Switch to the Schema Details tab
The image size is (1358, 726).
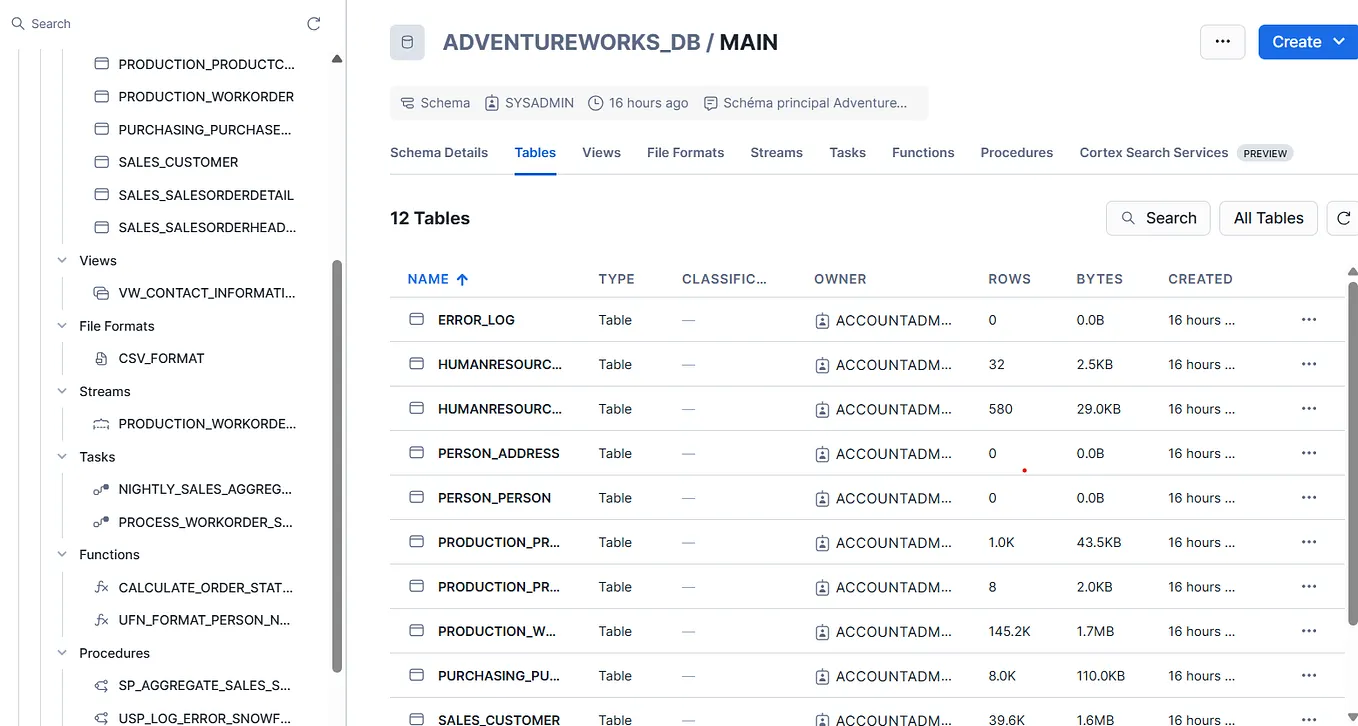[x=439, y=152]
